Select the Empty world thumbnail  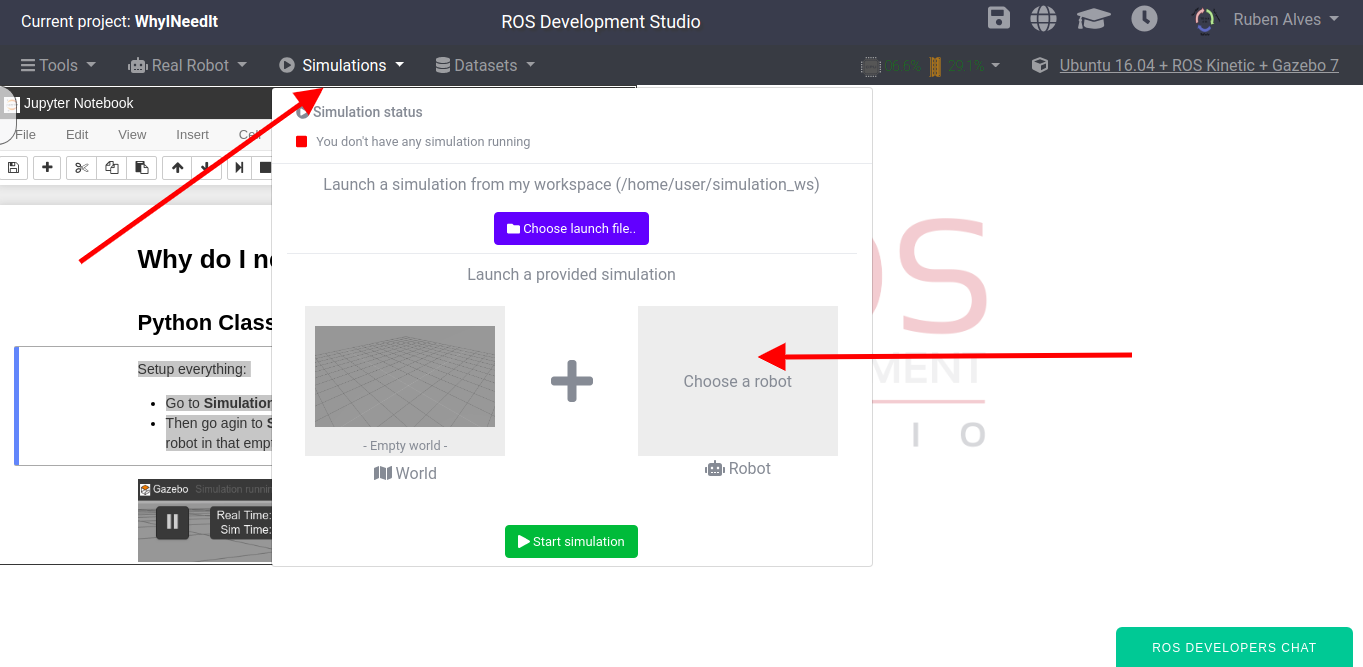[405, 380]
